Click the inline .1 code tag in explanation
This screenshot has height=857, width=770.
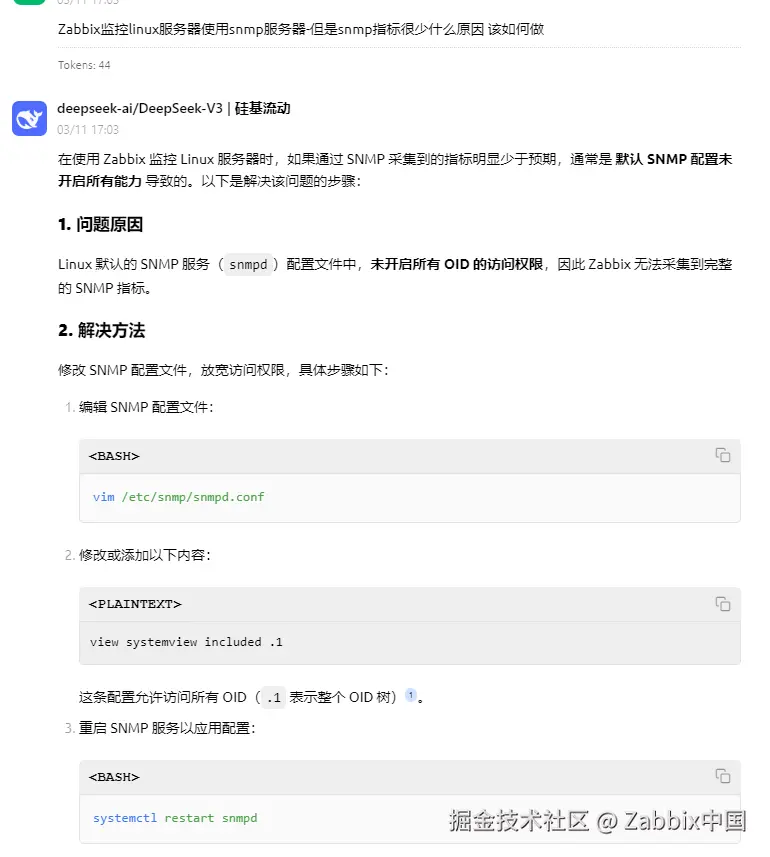pyautogui.click(x=273, y=697)
